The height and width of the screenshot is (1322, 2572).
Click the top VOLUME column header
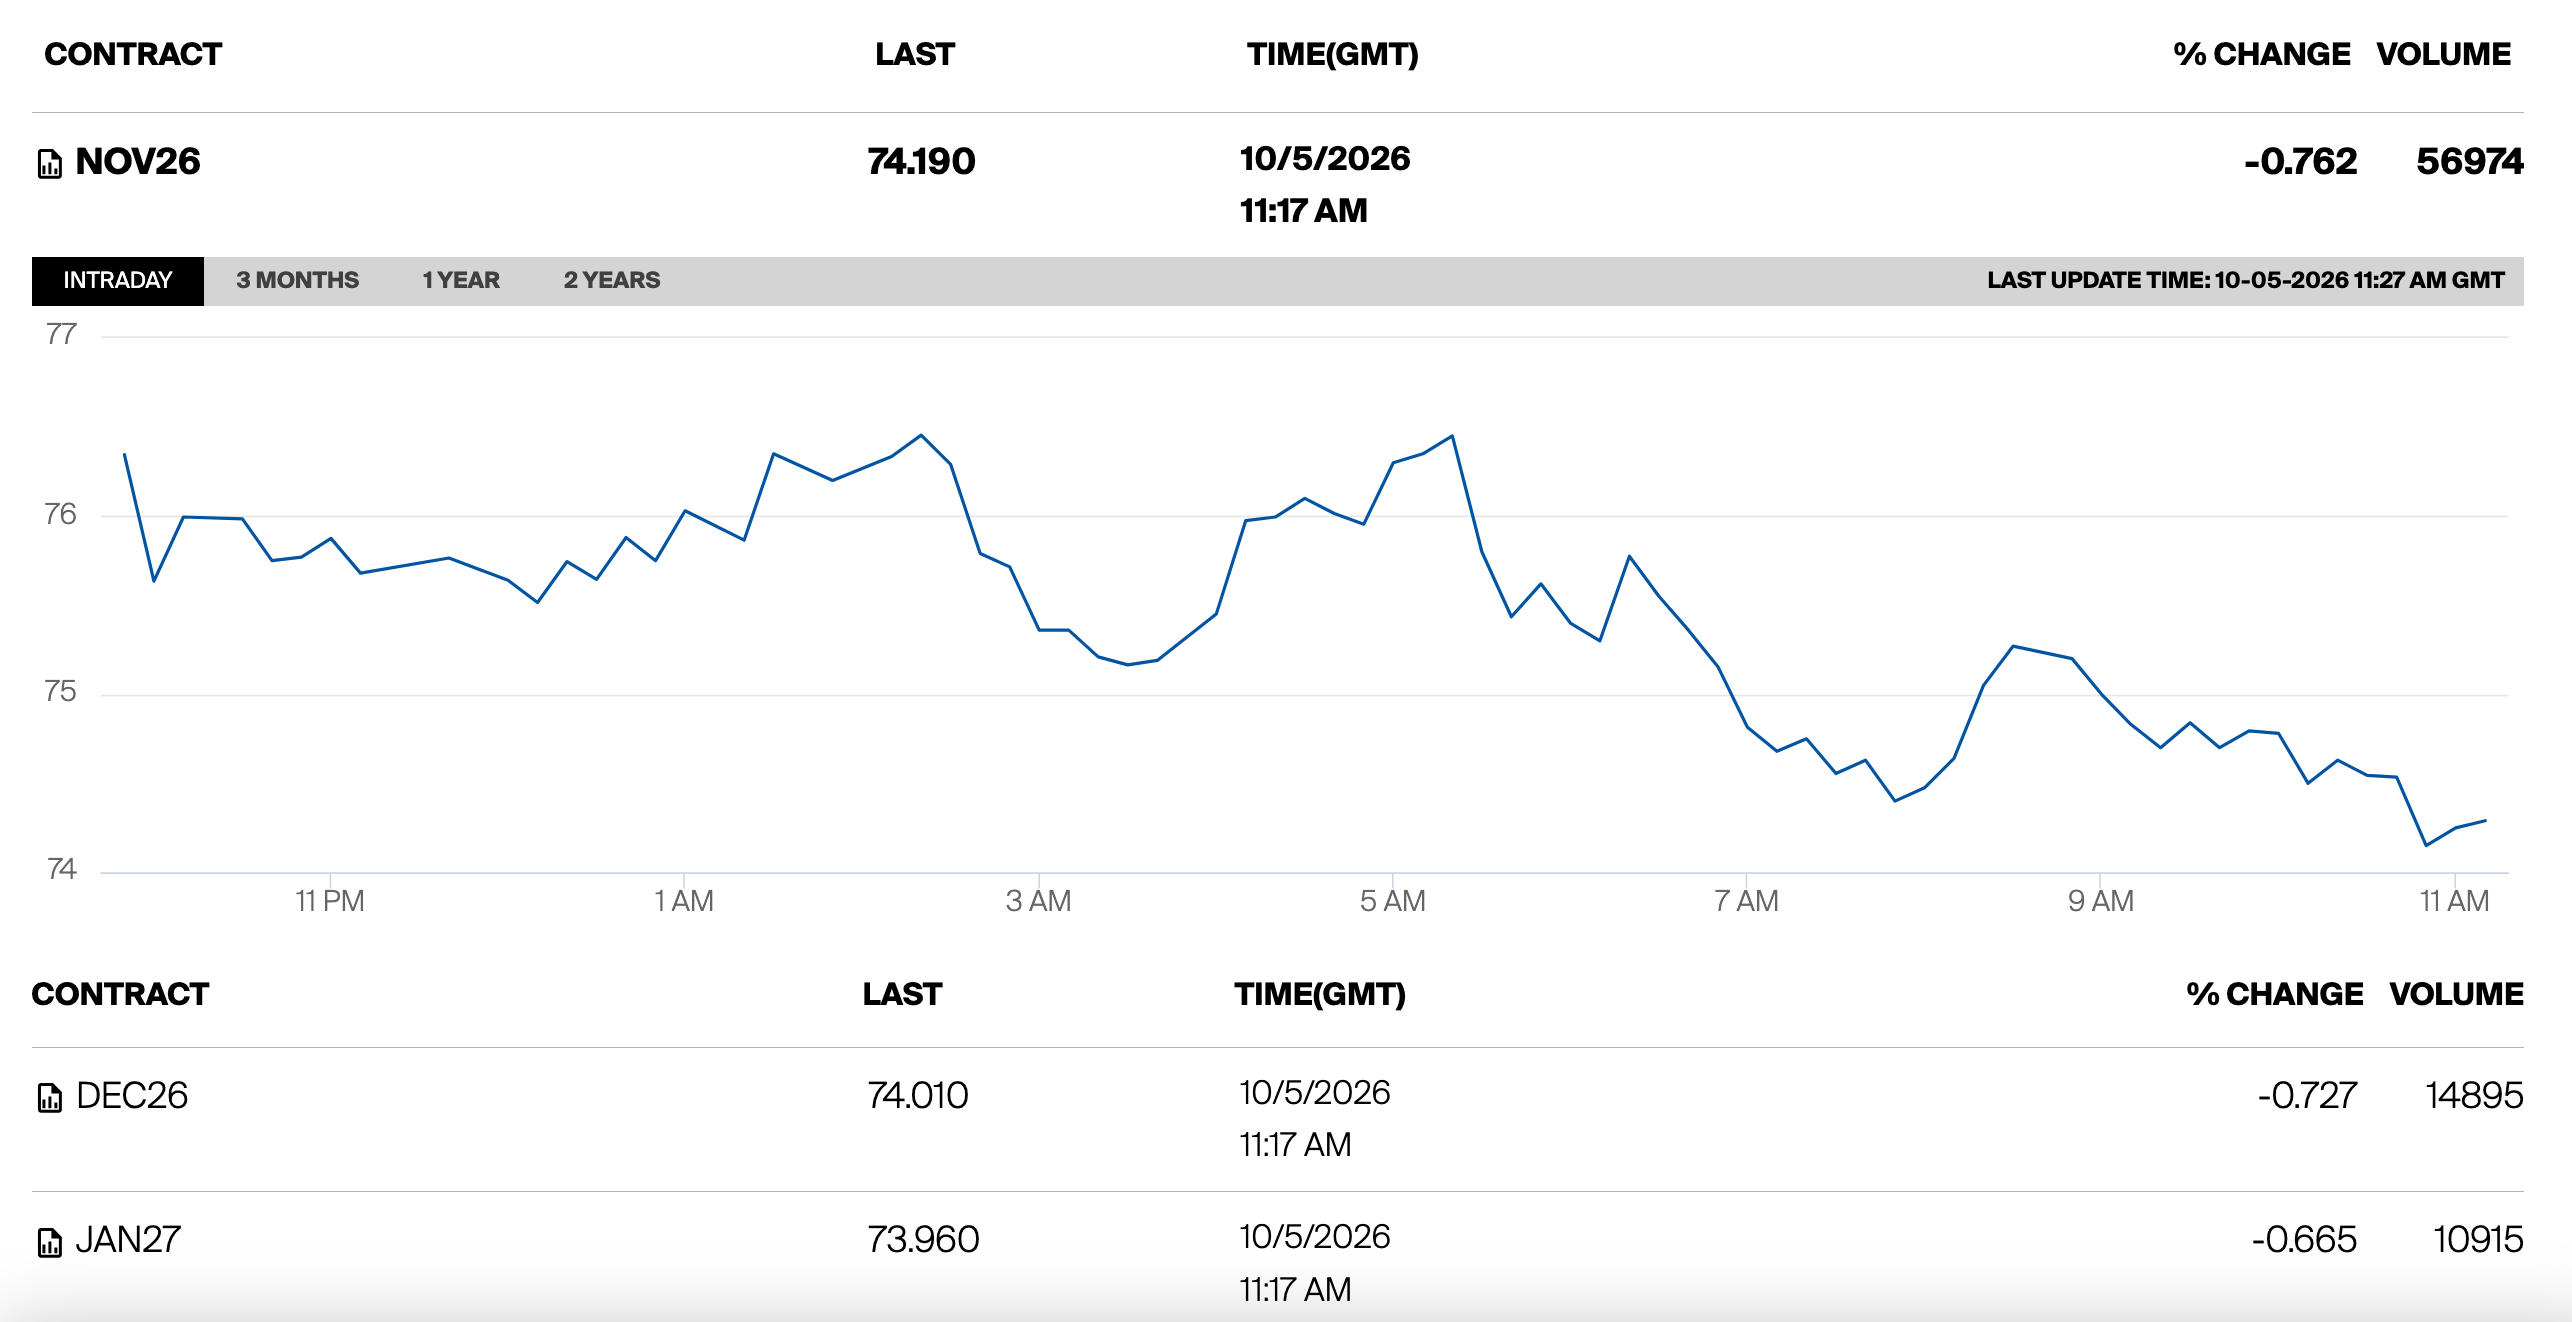pyautogui.click(x=2443, y=54)
